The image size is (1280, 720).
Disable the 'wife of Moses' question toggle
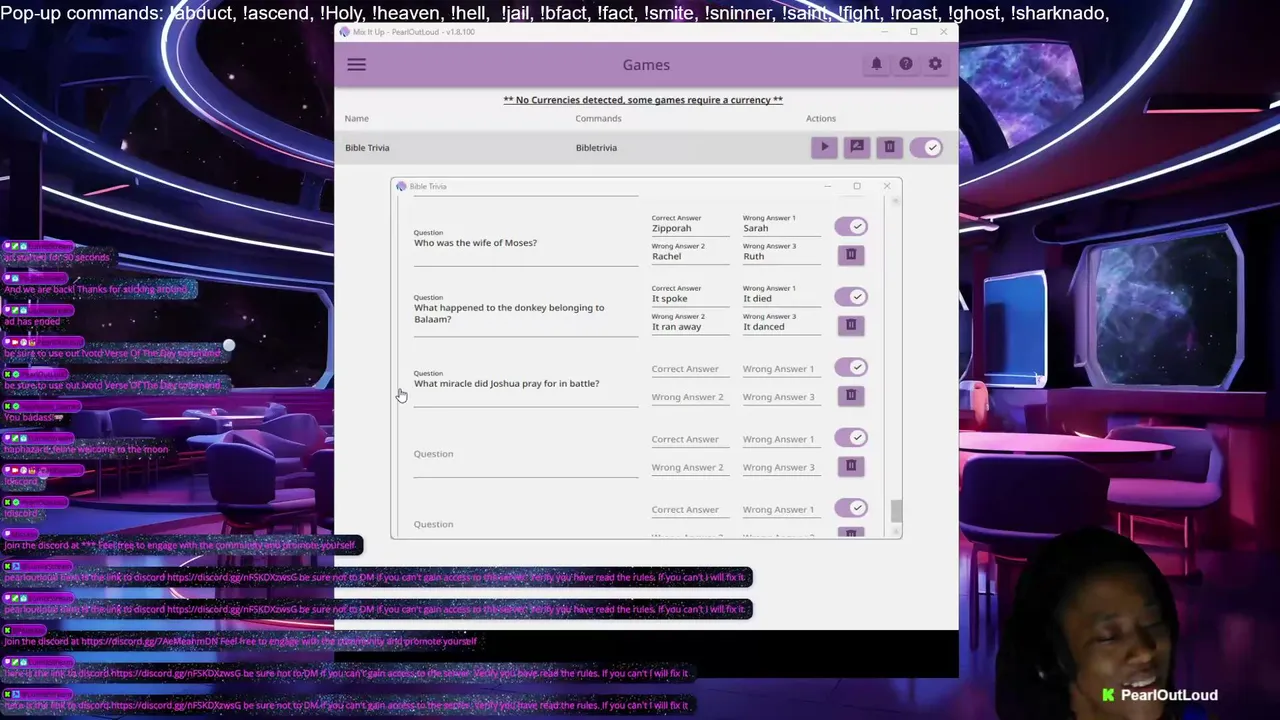(x=851, y=227)
